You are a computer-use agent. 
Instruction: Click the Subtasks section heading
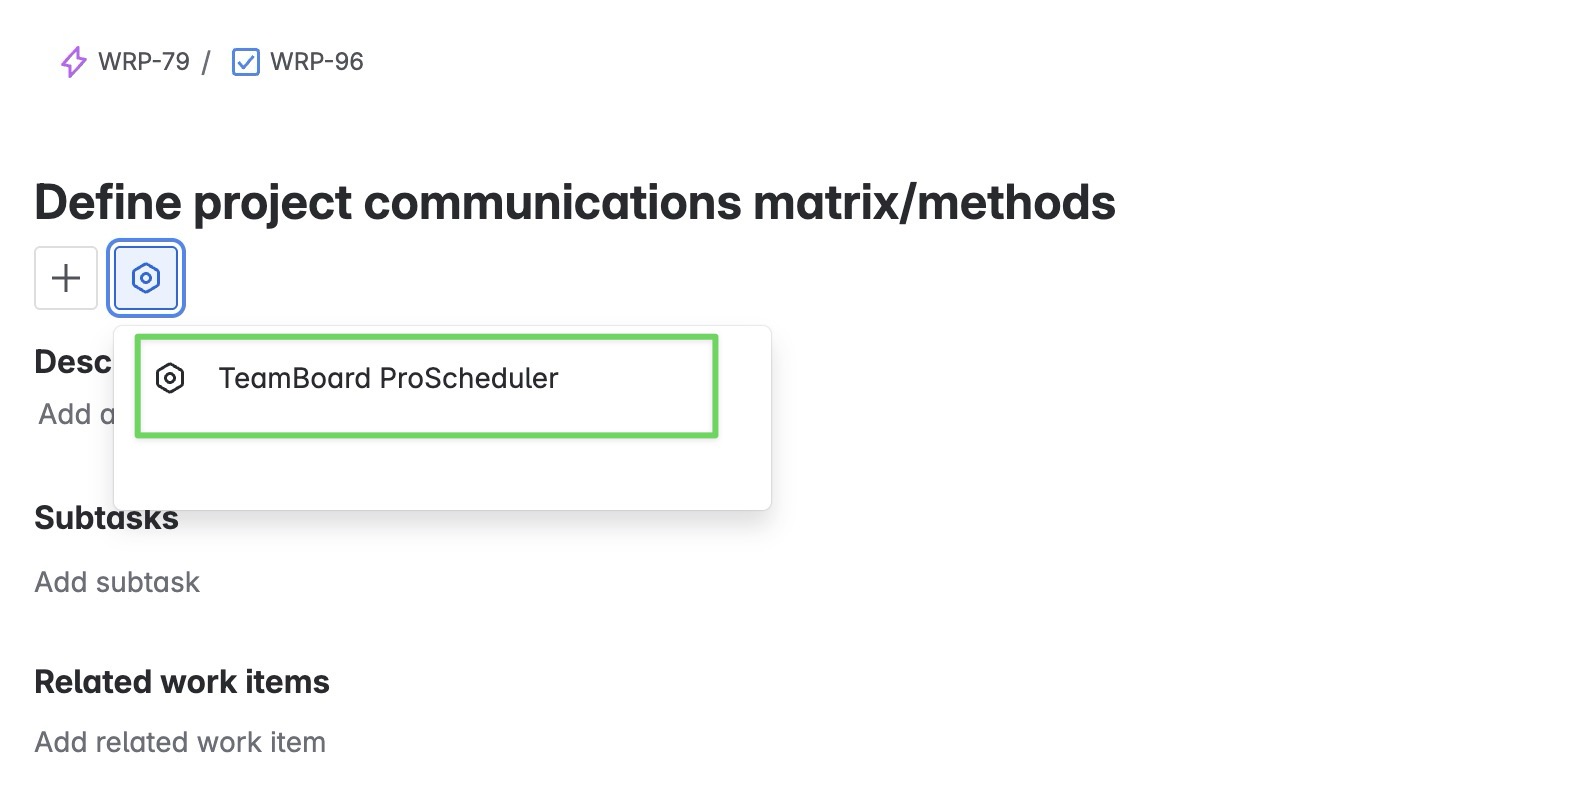[x=106, y=518]
